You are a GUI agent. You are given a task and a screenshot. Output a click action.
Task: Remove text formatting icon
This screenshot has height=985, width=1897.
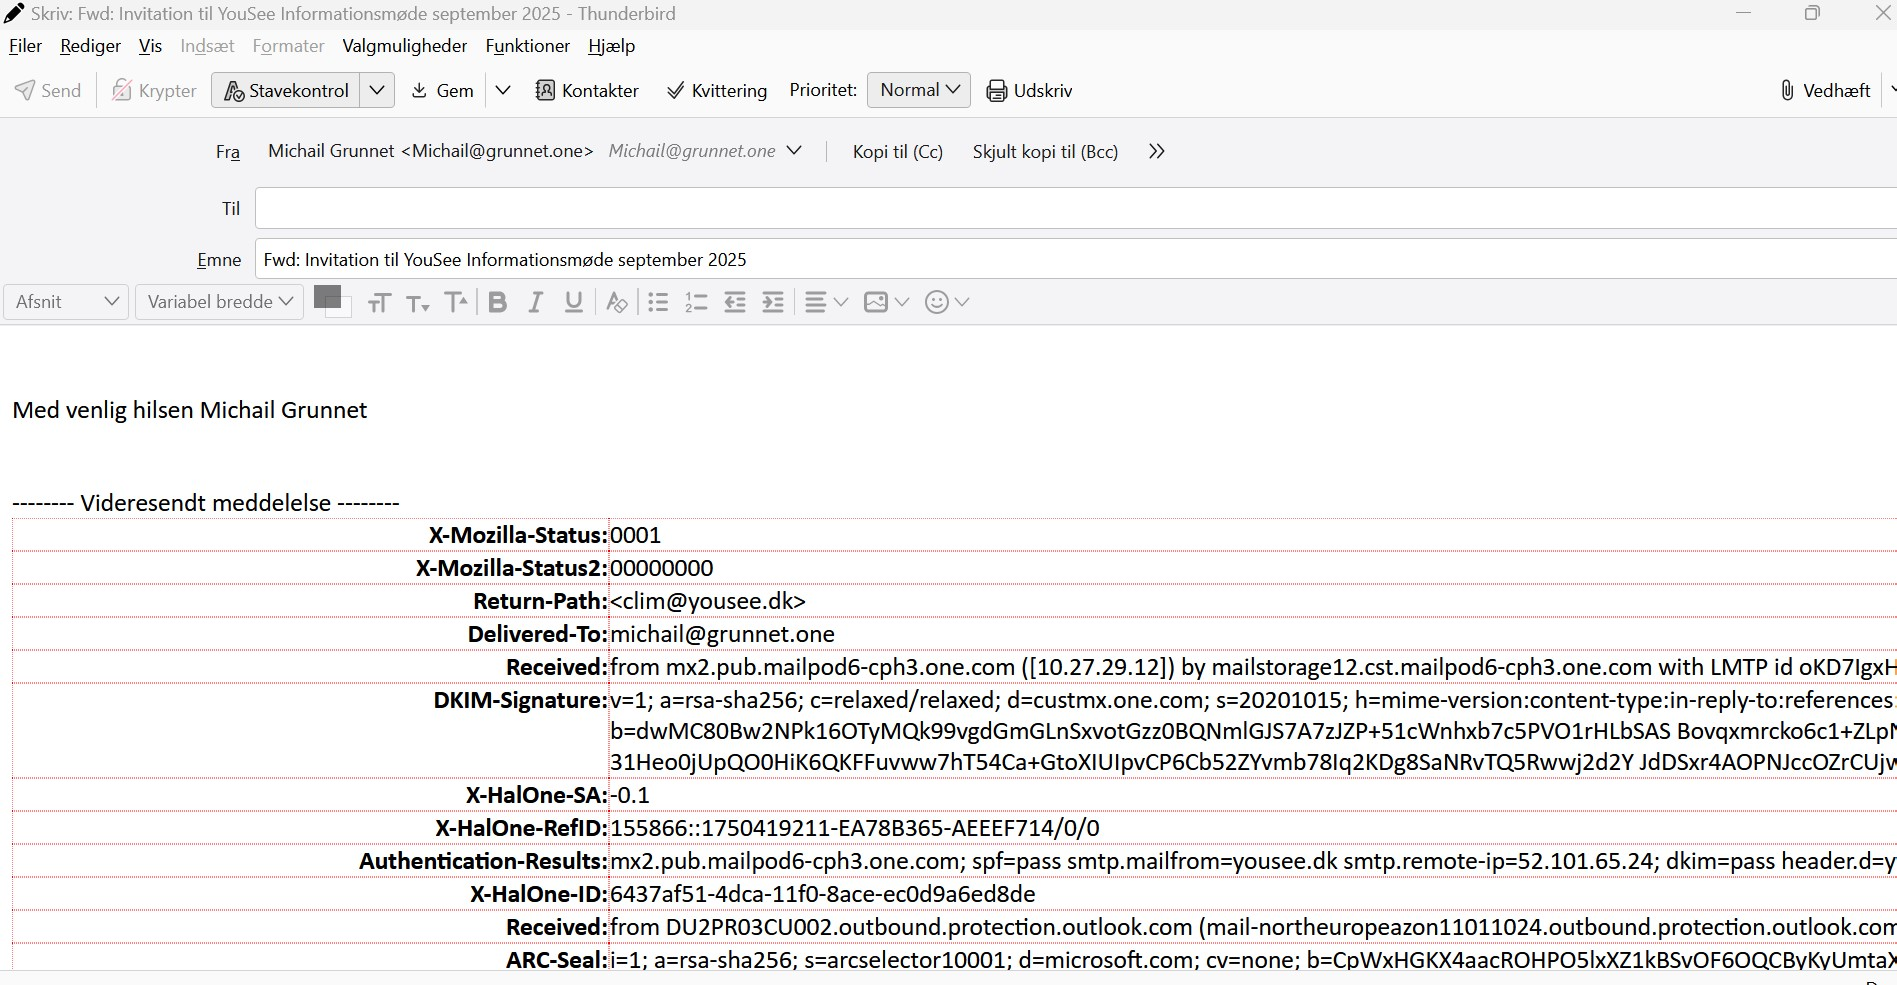[617, 302]
